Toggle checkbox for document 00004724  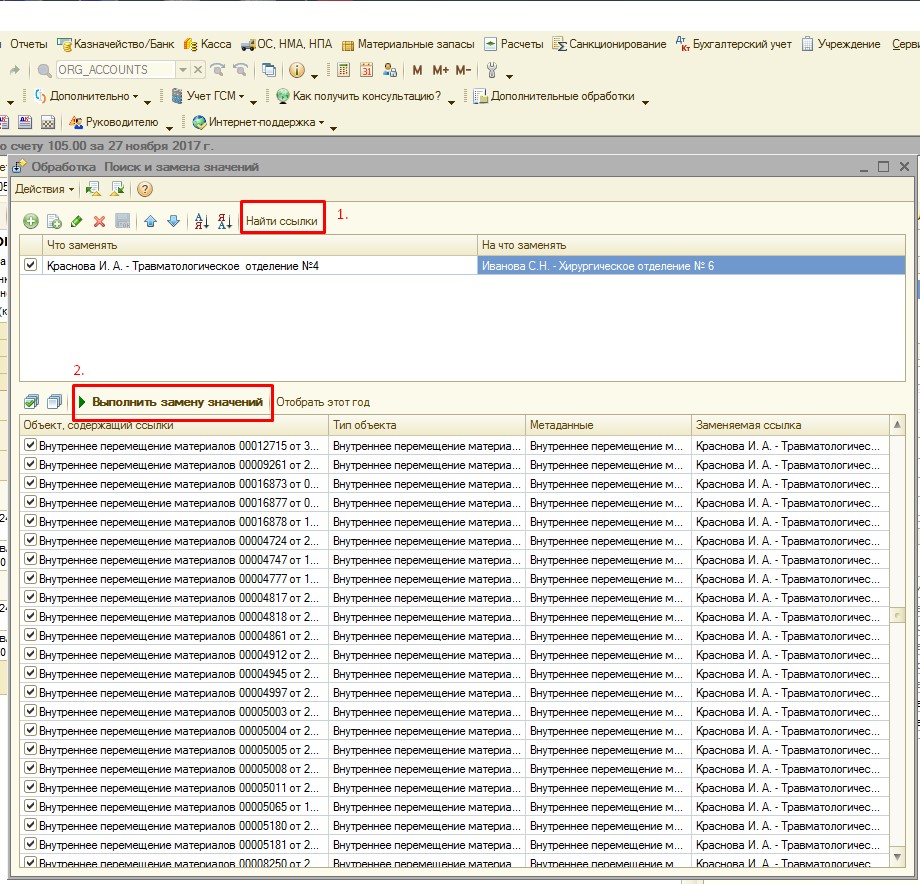click(30, 540)
